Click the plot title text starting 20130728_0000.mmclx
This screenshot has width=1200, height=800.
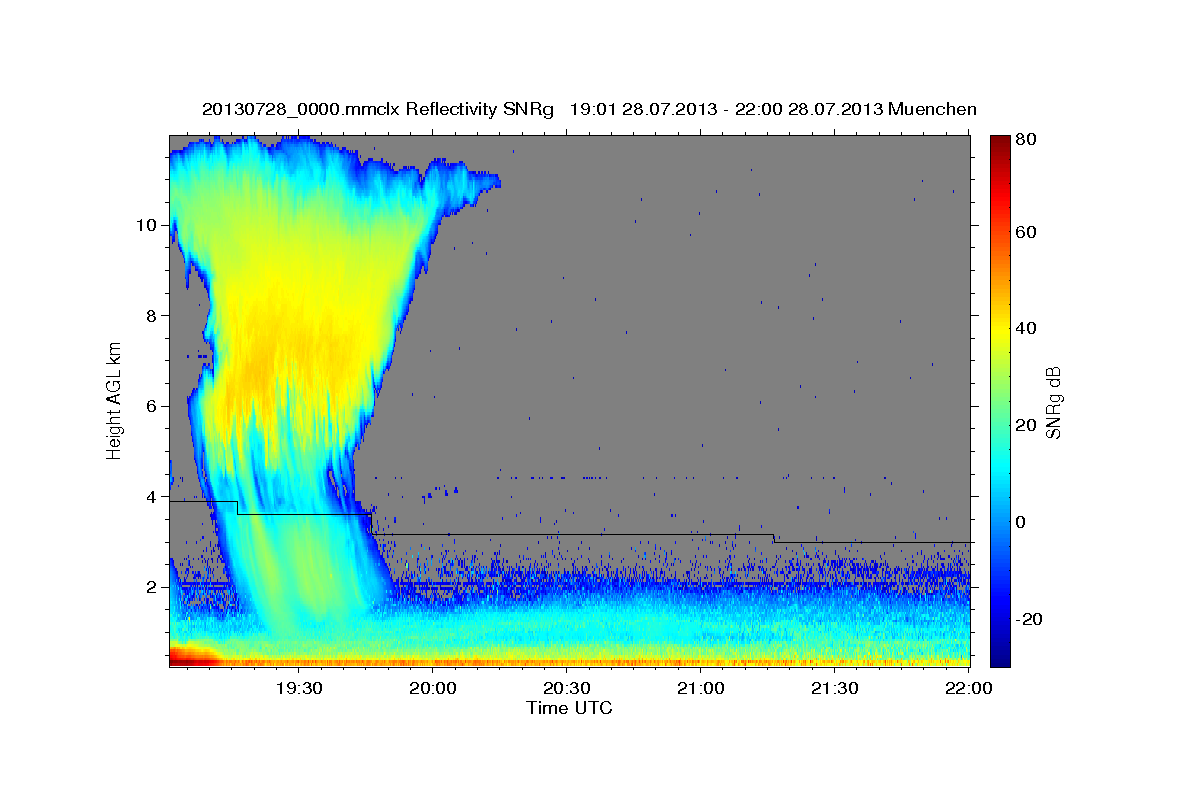(589, 109)
